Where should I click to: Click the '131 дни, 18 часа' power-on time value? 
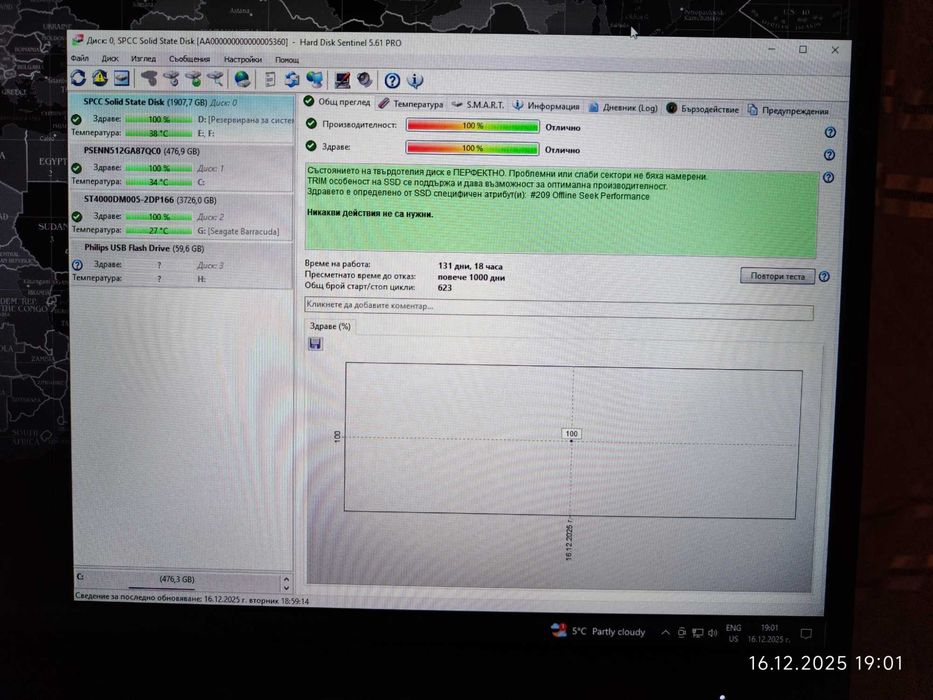470,266
